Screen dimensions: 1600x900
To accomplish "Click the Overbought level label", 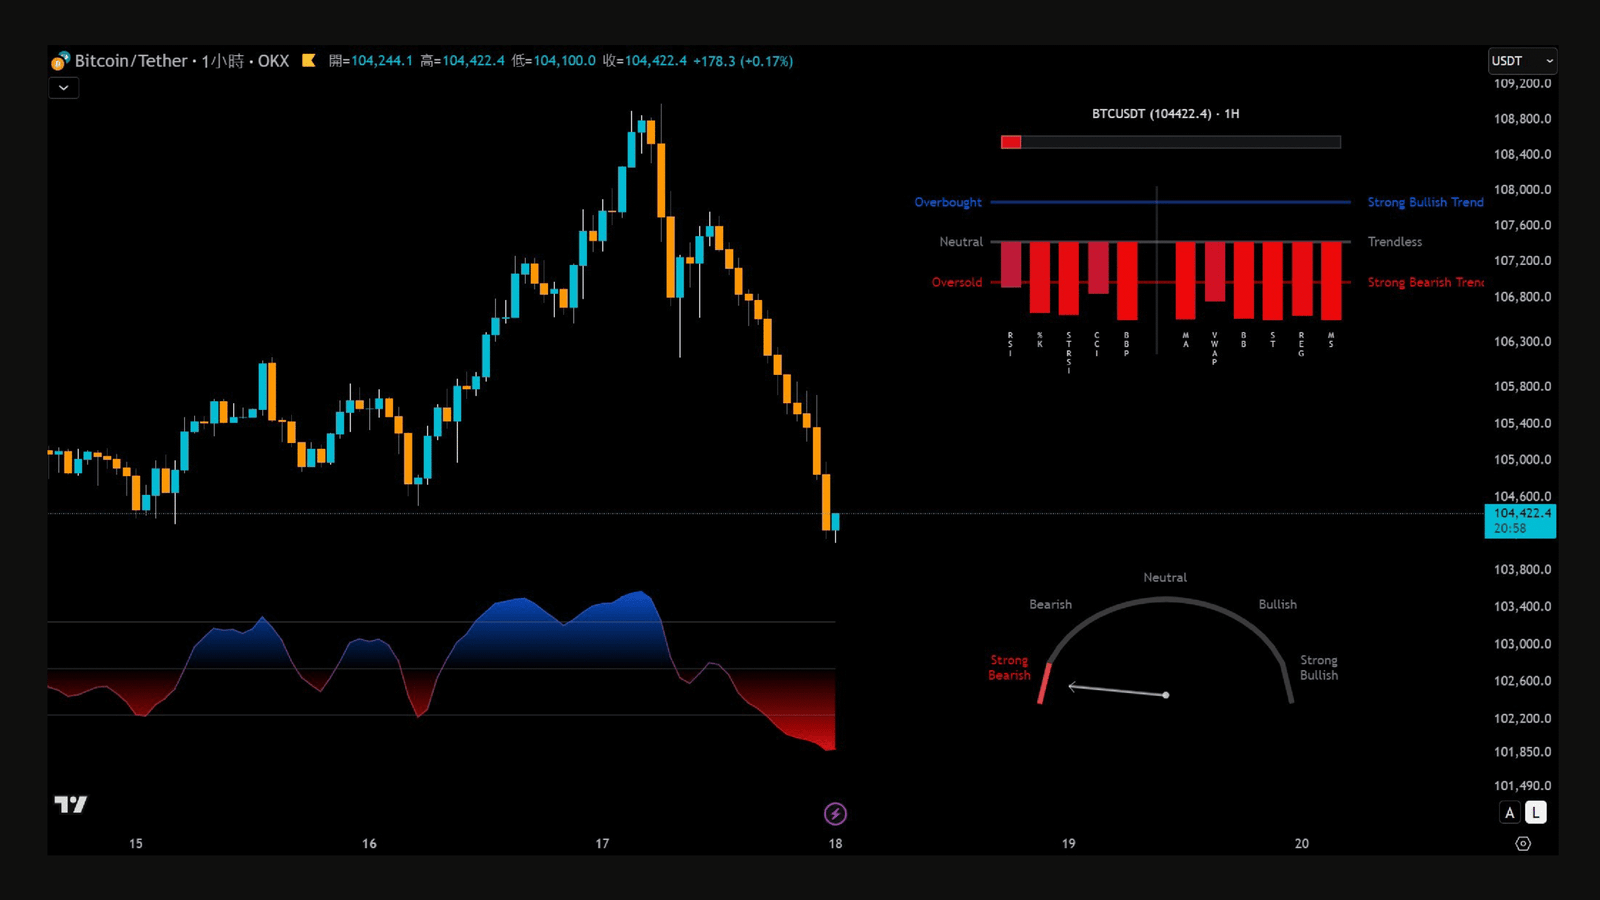I will point(948,202).
